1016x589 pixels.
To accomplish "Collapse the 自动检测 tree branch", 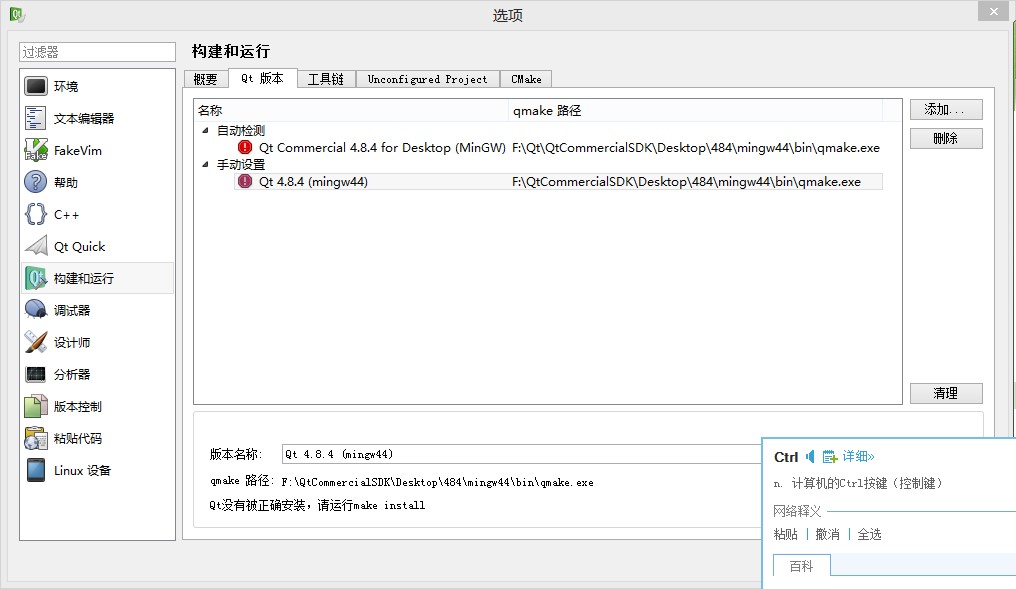I will tap(207, 129).
